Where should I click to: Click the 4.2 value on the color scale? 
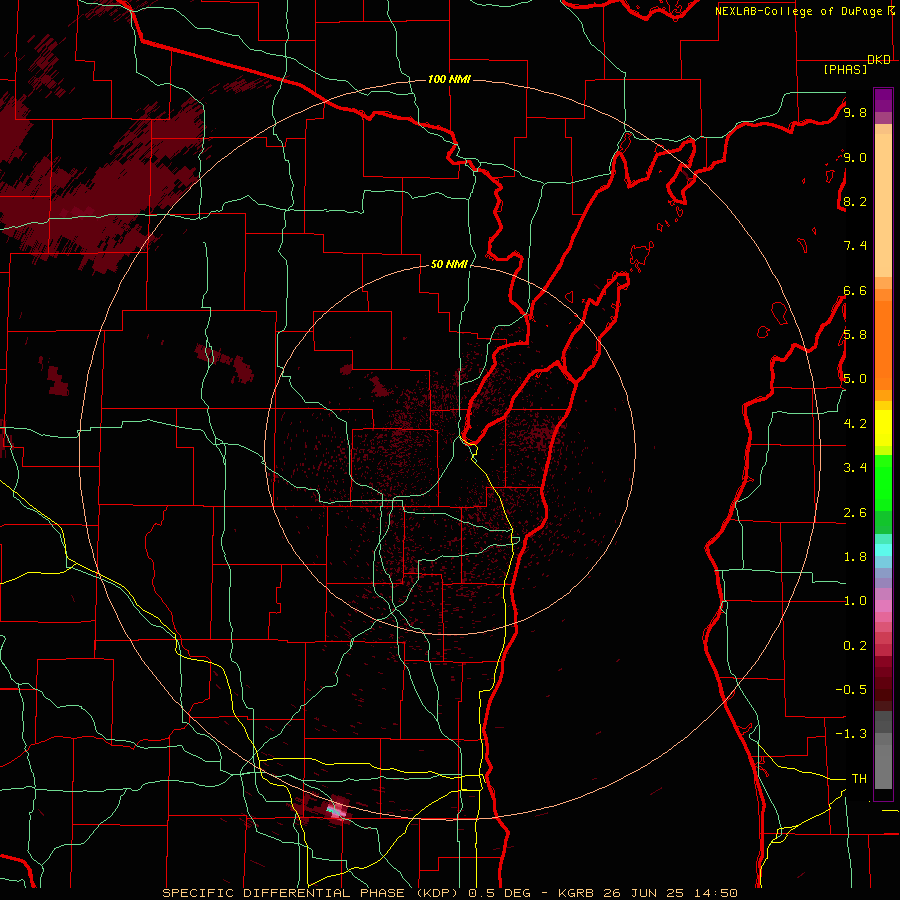click(855, 424)
